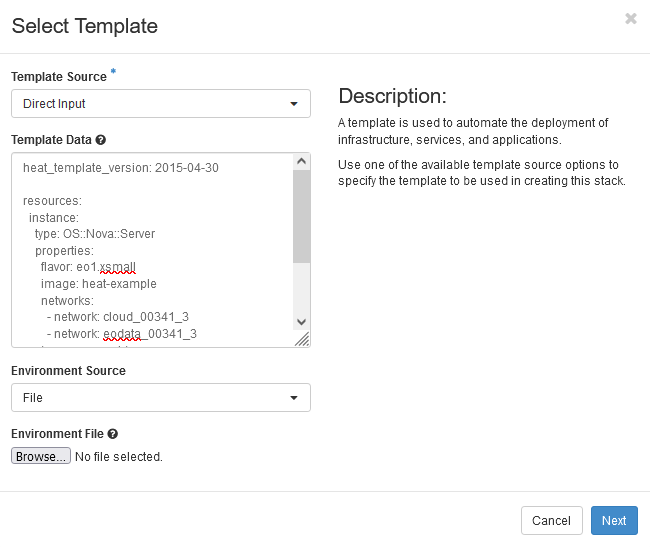The image size is (650, 547).
Task: Click the Template Data help icon
Action: [x=101, y=141]
